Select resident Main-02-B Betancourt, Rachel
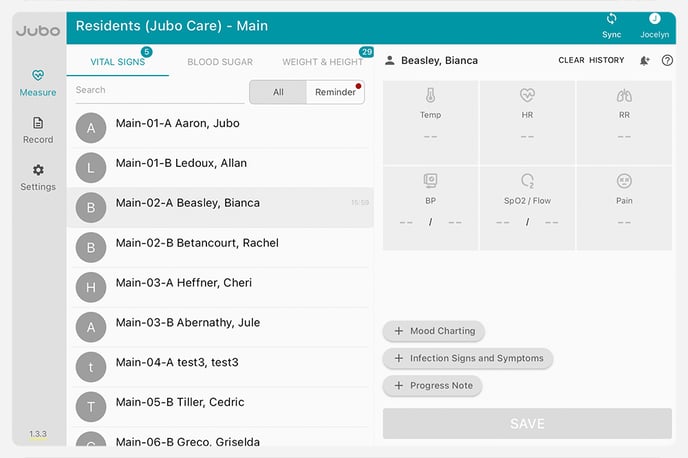688x458 pixels. [222, 247]
